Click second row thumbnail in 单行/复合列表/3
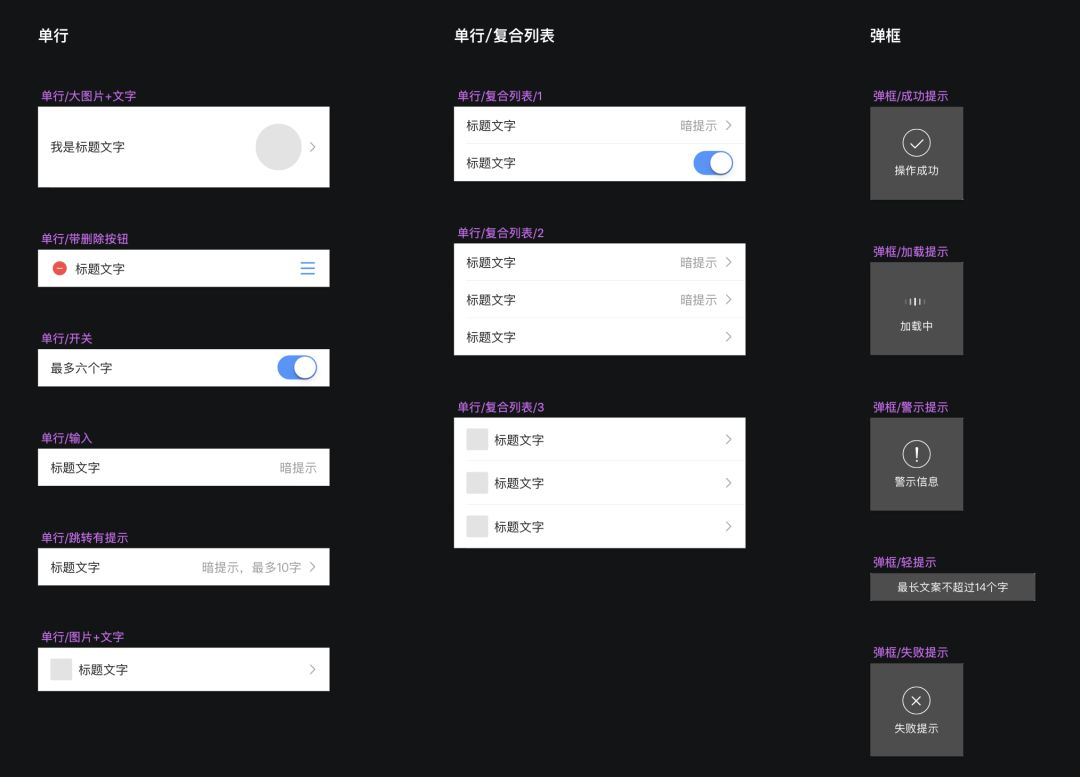 tap(477, 483)
